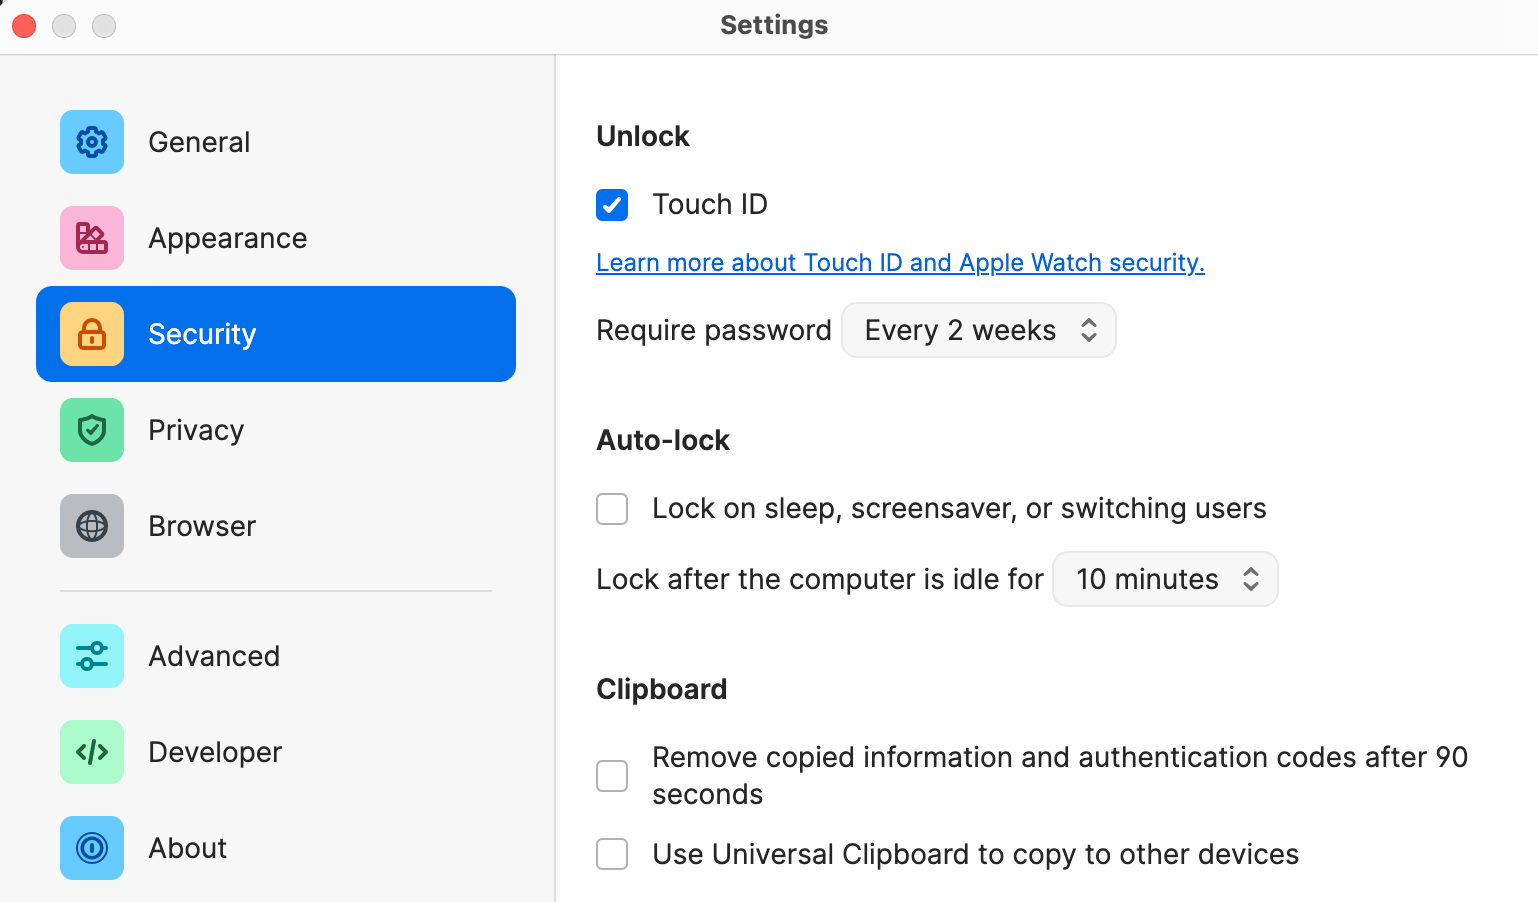Enable removing copied information after 90 seconds

tap(612, 776)
